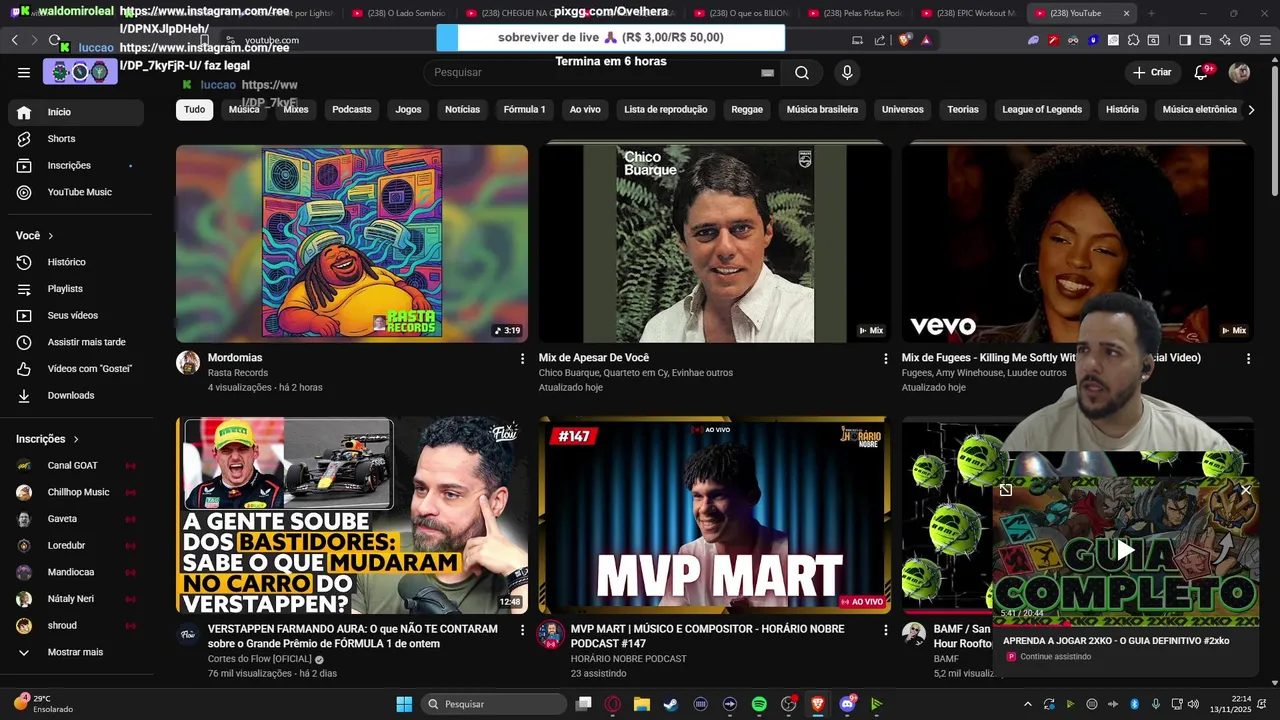Open the account avatar menu
The width and height of the screenshot is (1280, 720).
coord(1239,72)
